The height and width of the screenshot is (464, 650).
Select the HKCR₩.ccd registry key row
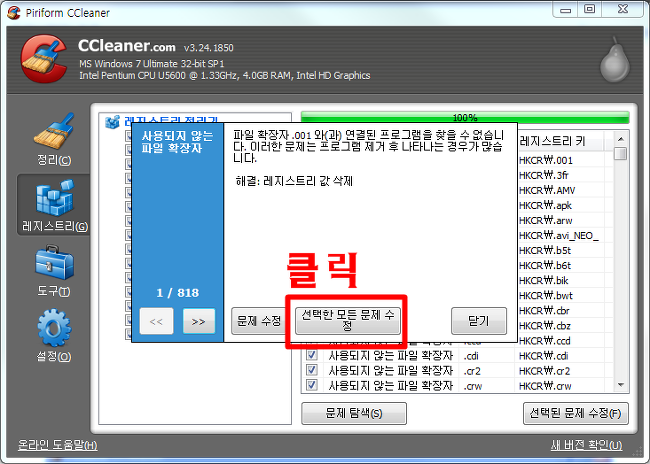[x=545, y=340]
